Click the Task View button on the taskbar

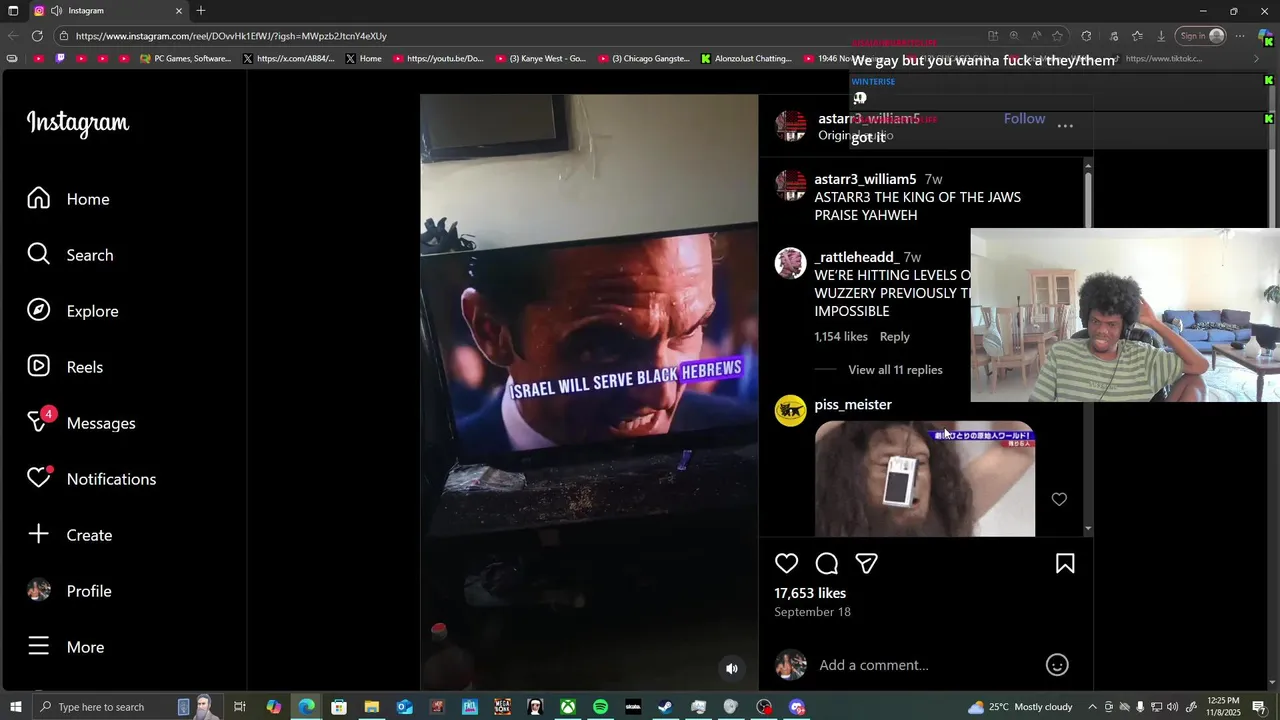tap(240, 707)
